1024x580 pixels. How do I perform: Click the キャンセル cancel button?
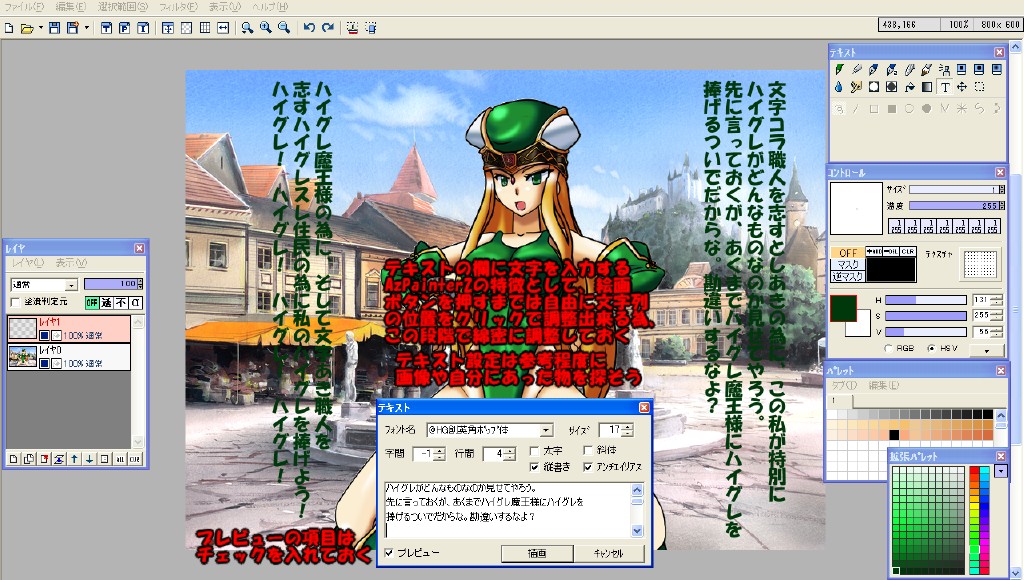pyautogui.click(x=609, y=553)
